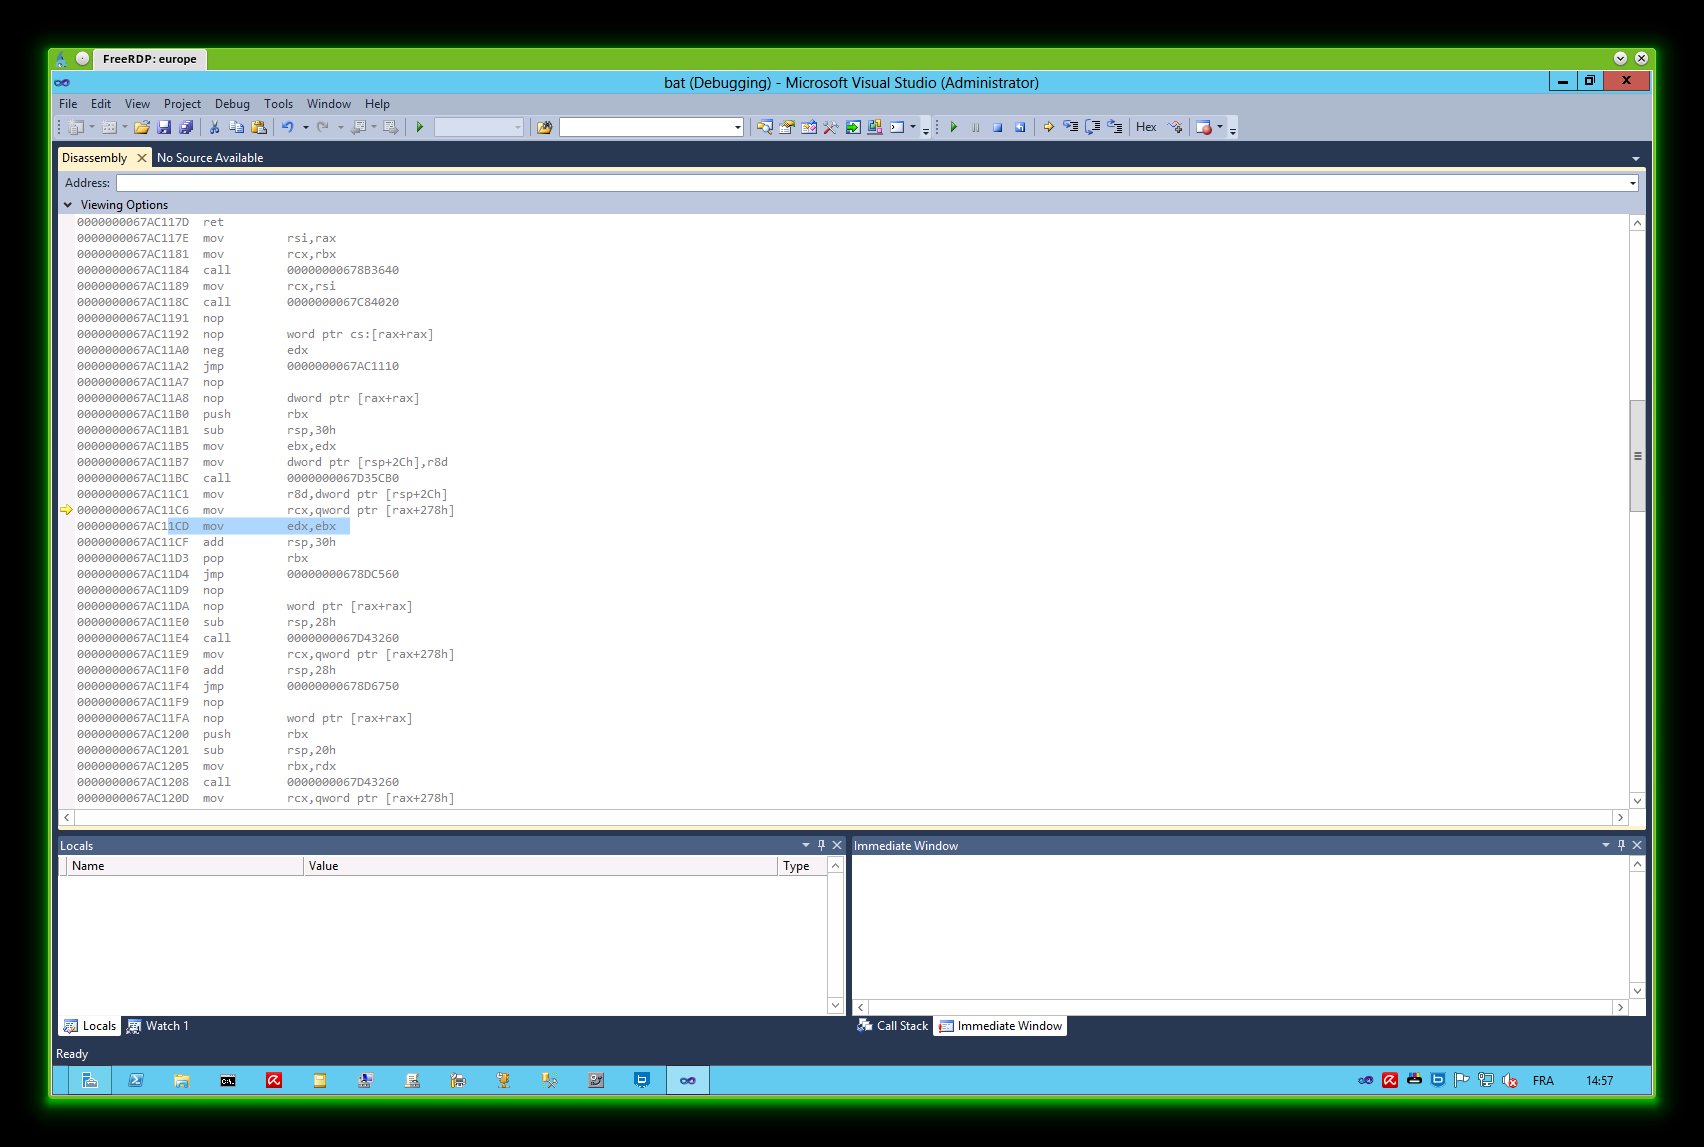Expand the Viewing Options section
Screen dimensions: 1704x1147
click(x=68, y=205)
